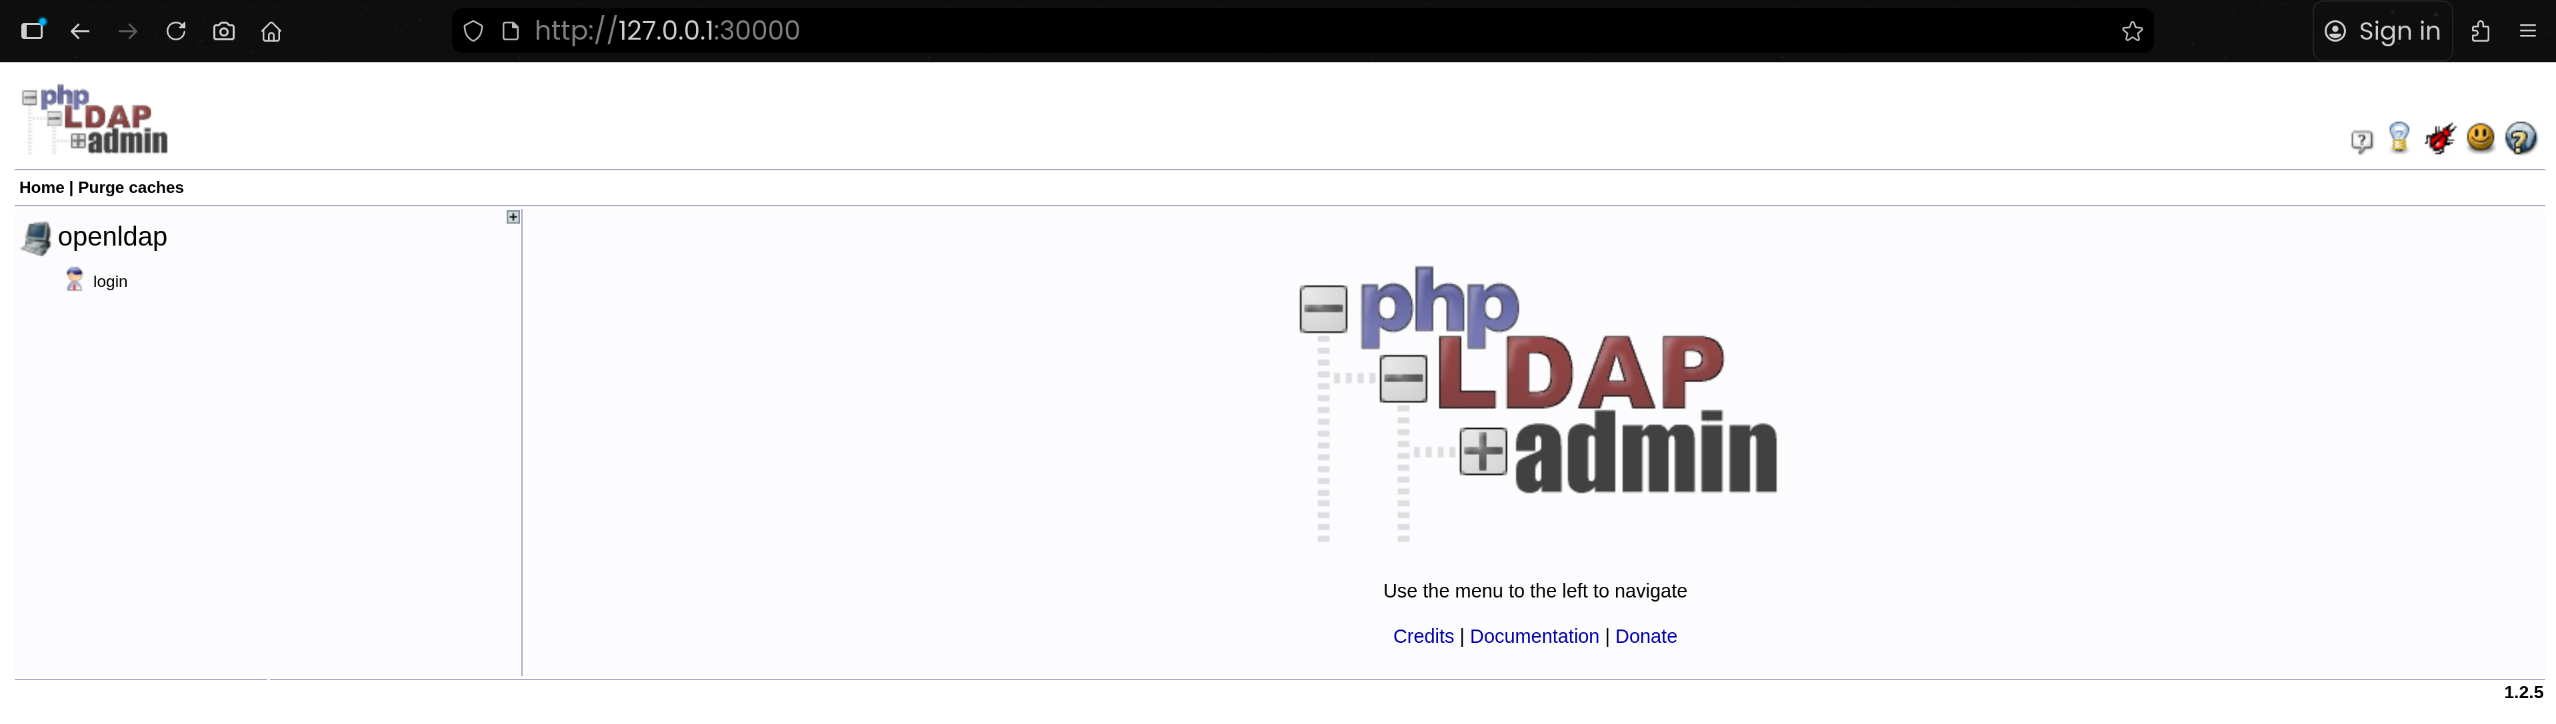Expand the tree panel with plus button

[x=513, y=217]
